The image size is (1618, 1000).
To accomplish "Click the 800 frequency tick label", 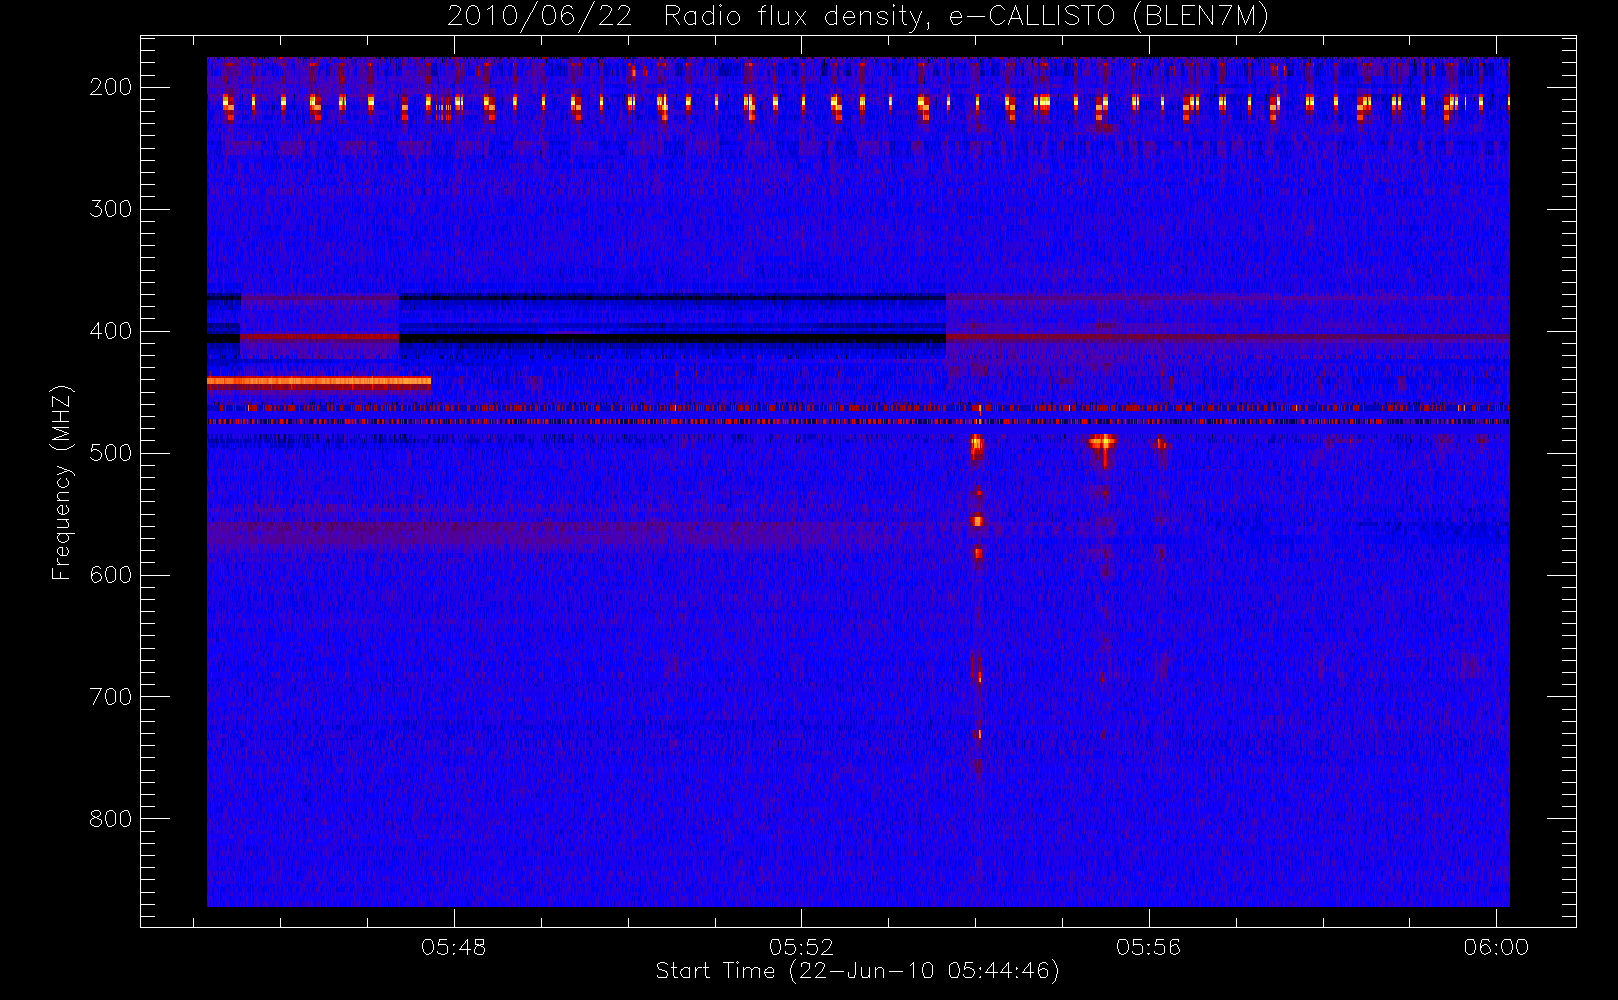I will click(111, 819).
